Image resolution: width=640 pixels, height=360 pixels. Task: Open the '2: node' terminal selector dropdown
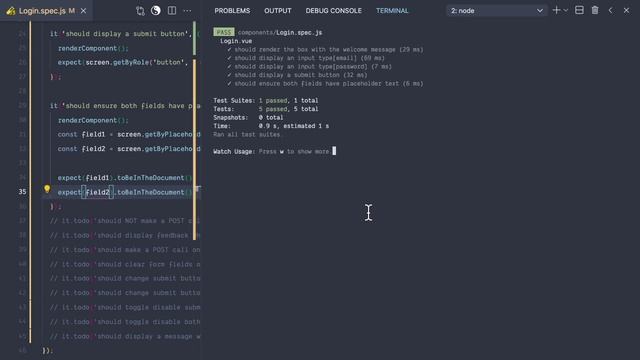(496, 11)
